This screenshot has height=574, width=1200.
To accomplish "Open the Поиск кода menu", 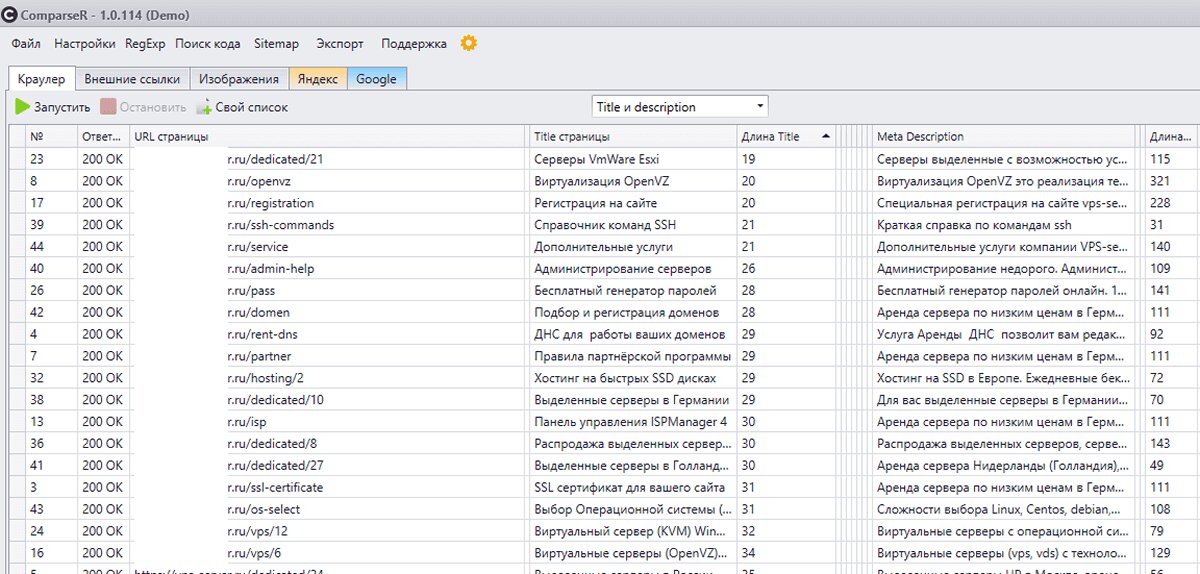I will (207, 44).
